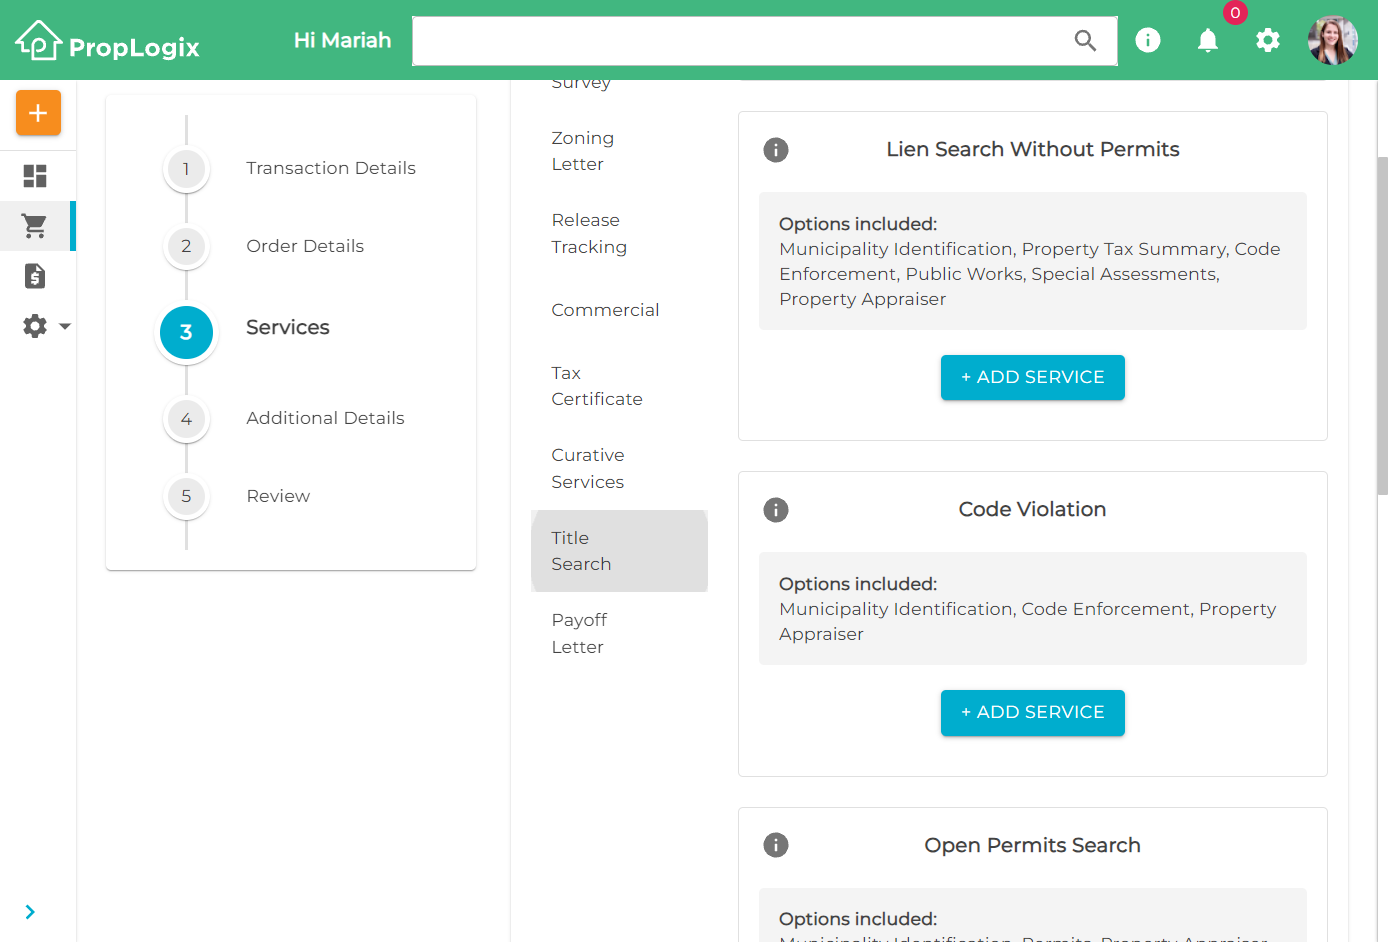Click the PropLogix home logo
1388x942 pixels.
tap(107, 41)
